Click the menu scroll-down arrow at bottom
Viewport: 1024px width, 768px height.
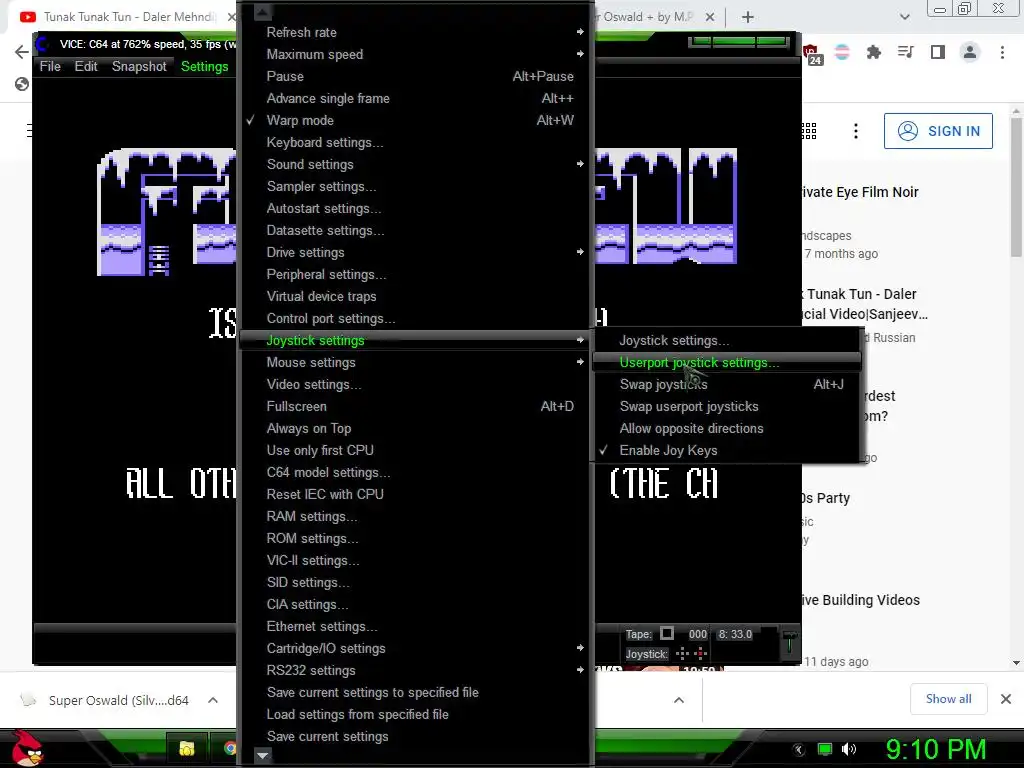pos(263,756)
